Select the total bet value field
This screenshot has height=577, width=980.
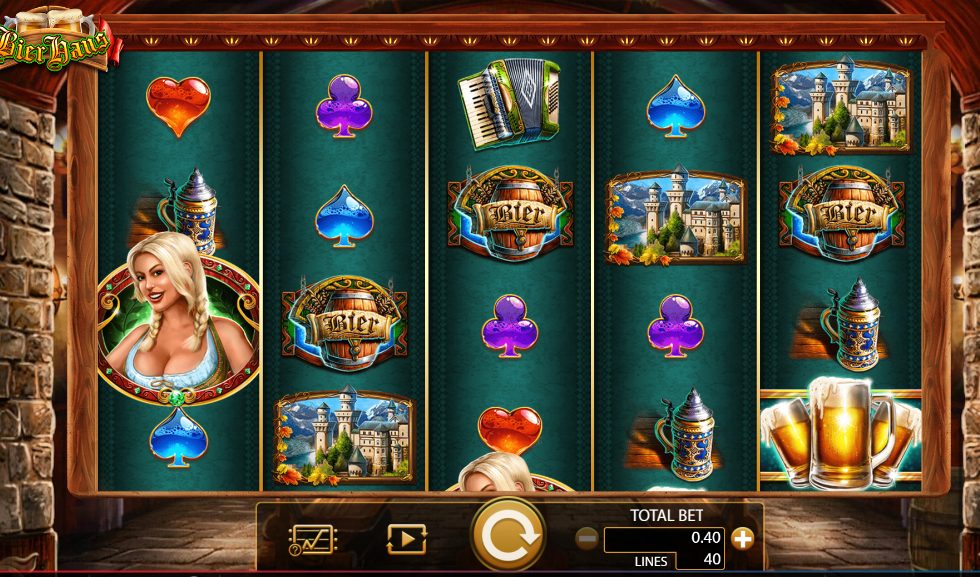point(664,539)
